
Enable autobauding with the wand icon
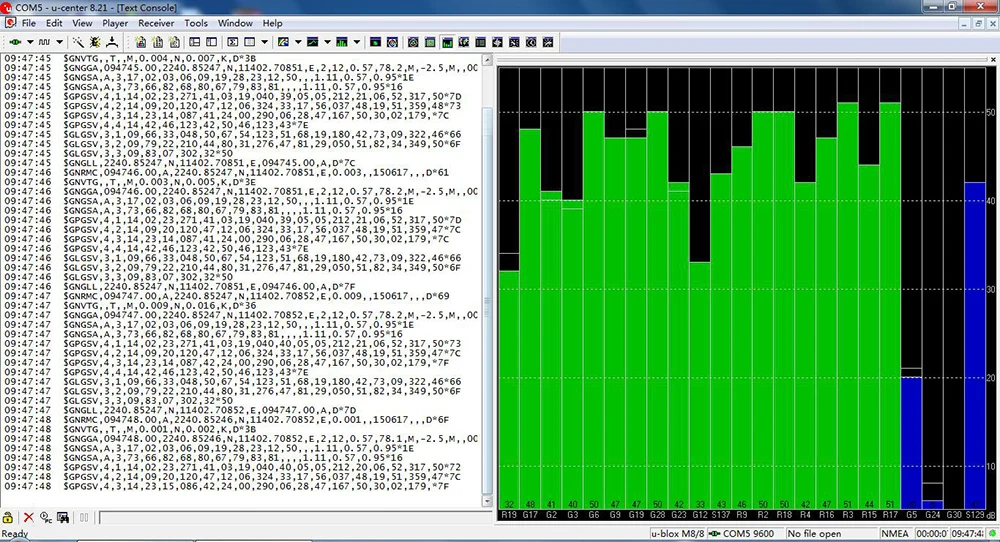(78, 42)
